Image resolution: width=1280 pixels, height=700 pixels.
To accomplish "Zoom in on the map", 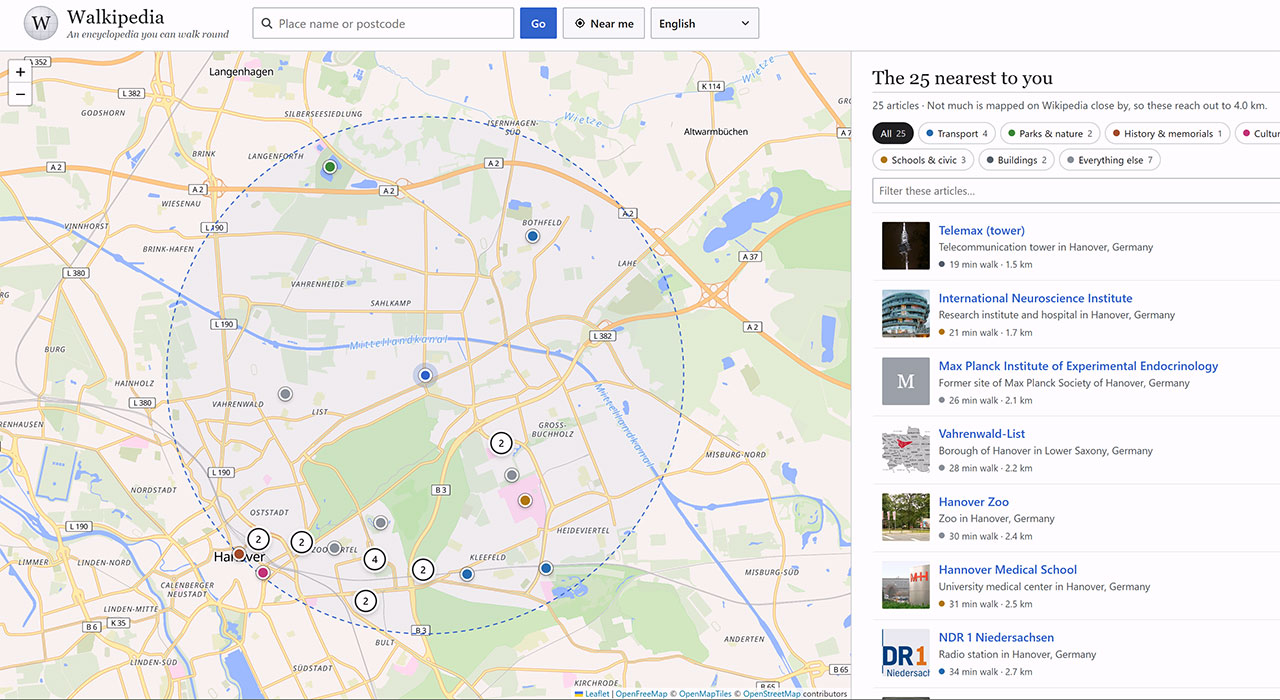I will pos(20,72).
